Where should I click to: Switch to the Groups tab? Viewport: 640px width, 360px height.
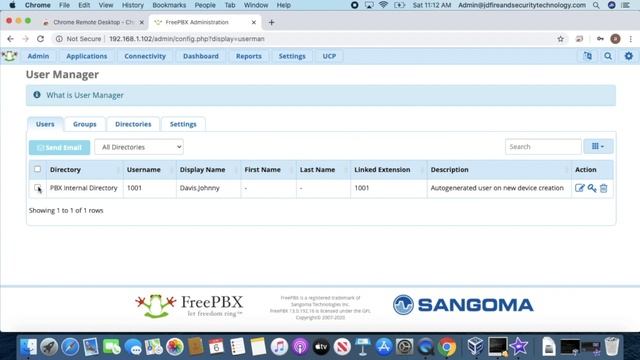84,124
